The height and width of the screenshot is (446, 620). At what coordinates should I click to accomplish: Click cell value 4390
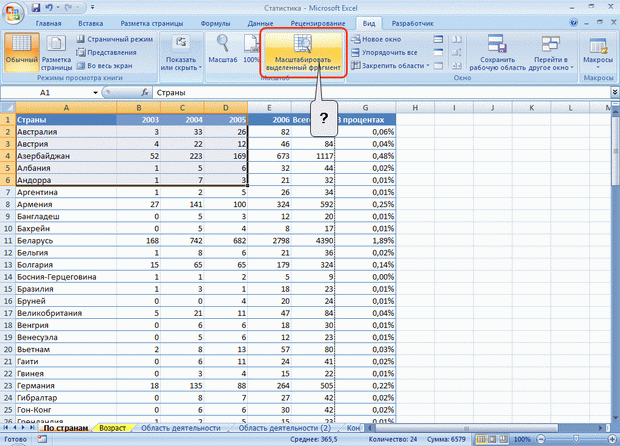tap(313, 240)
